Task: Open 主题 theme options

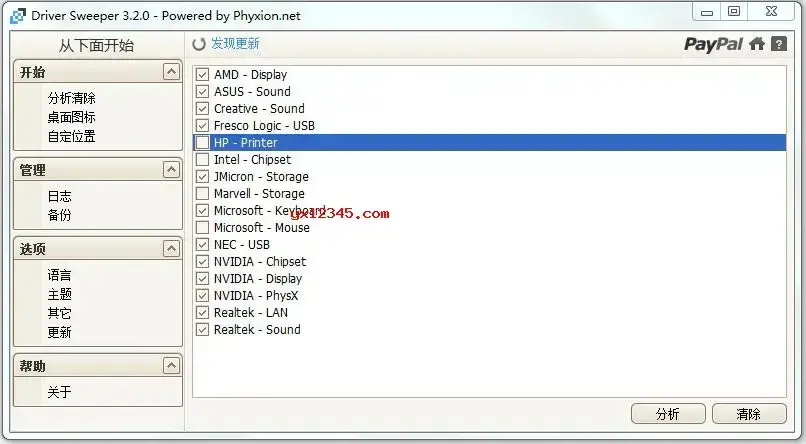Action: coord(60,294)
